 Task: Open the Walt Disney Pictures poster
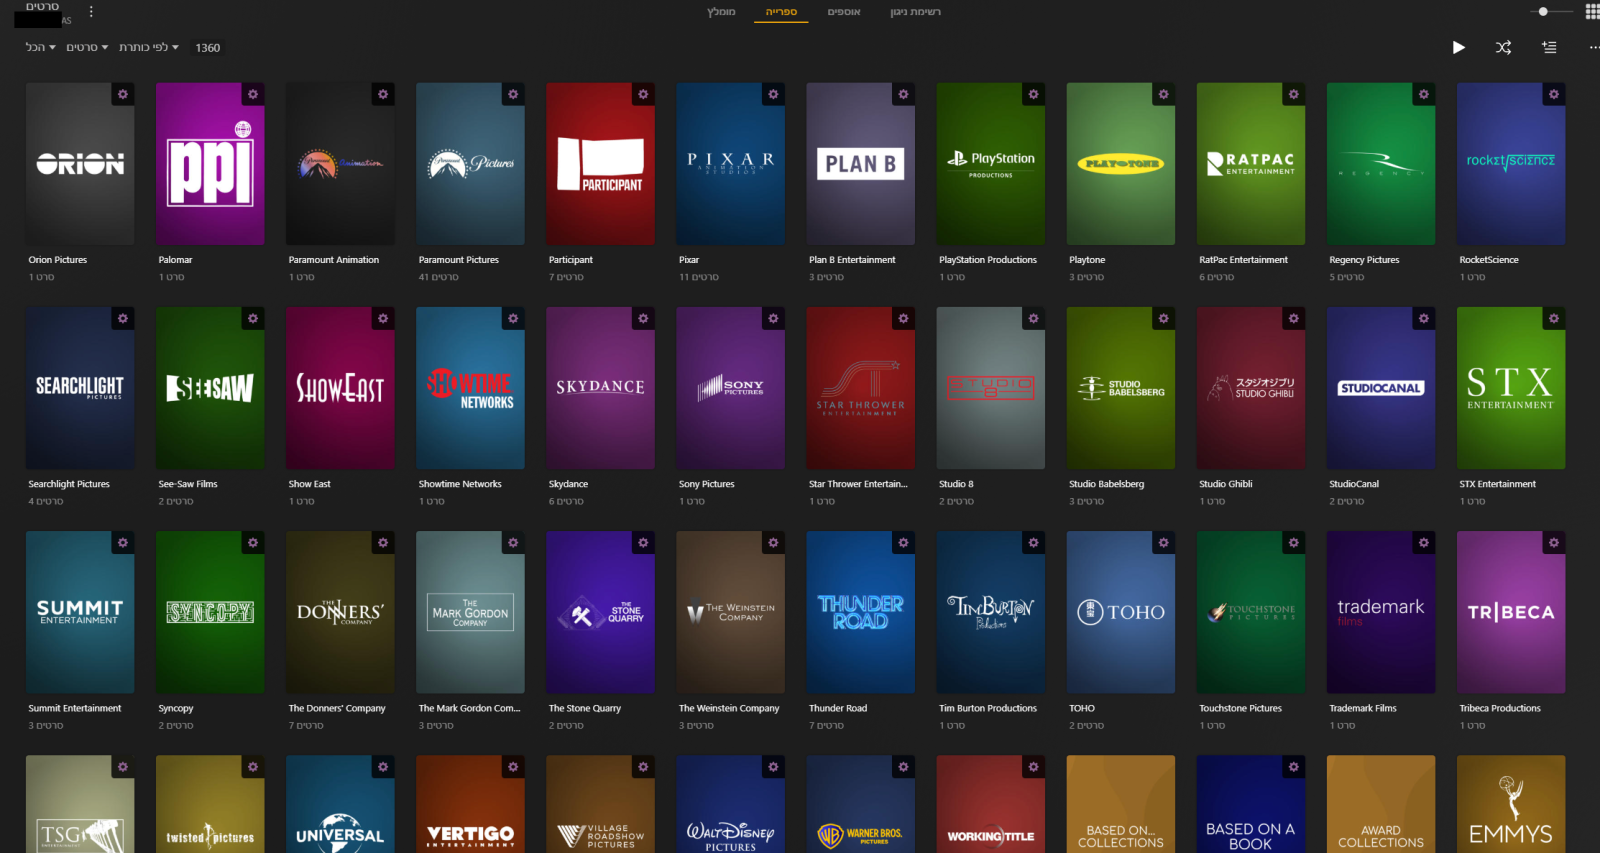730,804
